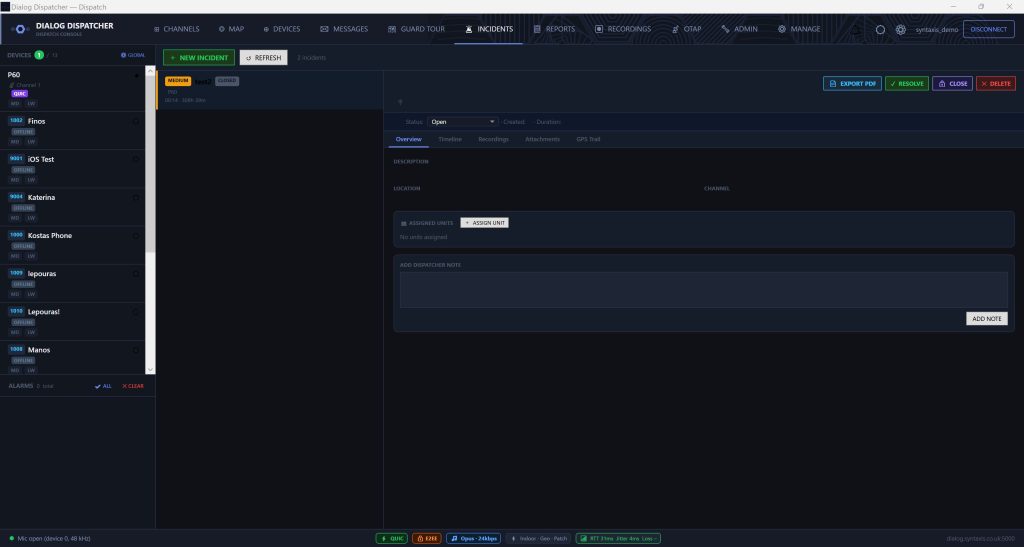Open settings gear icon near syntaxis_demo
The width and height of the screenshot is (1024, 547).
tap(901, 29)
